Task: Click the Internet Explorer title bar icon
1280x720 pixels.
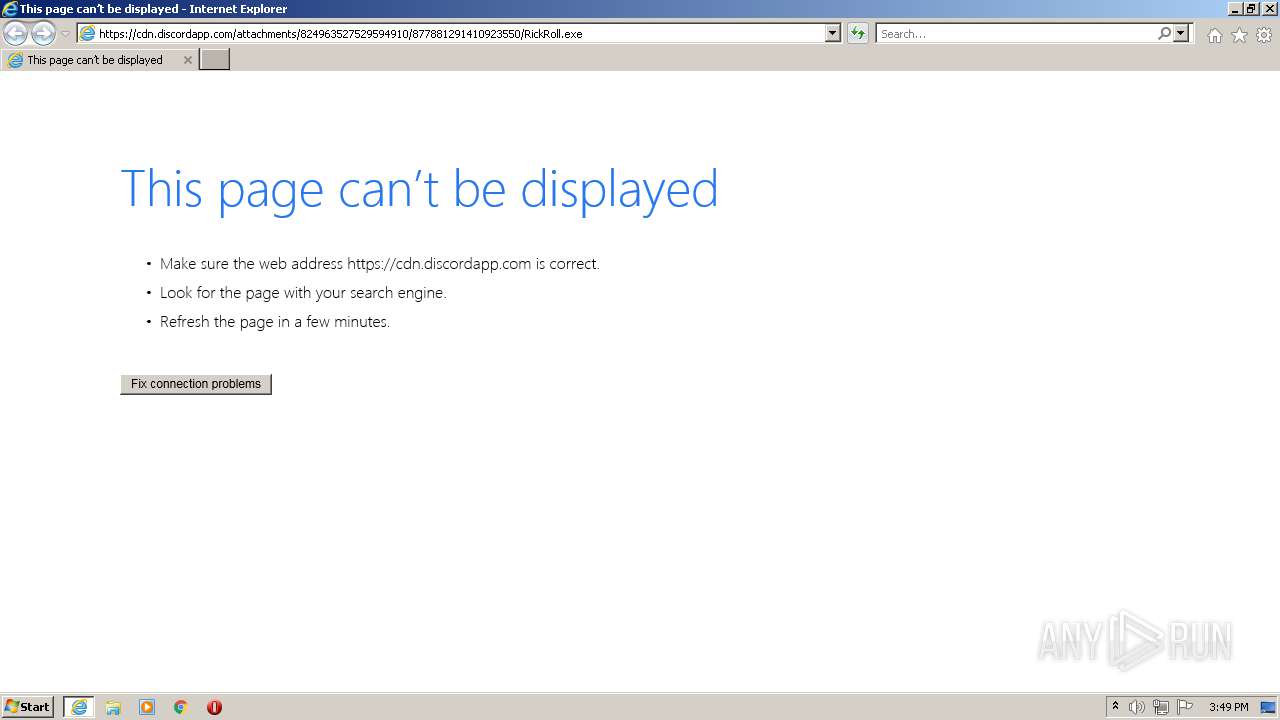Action: click(10, 9)
